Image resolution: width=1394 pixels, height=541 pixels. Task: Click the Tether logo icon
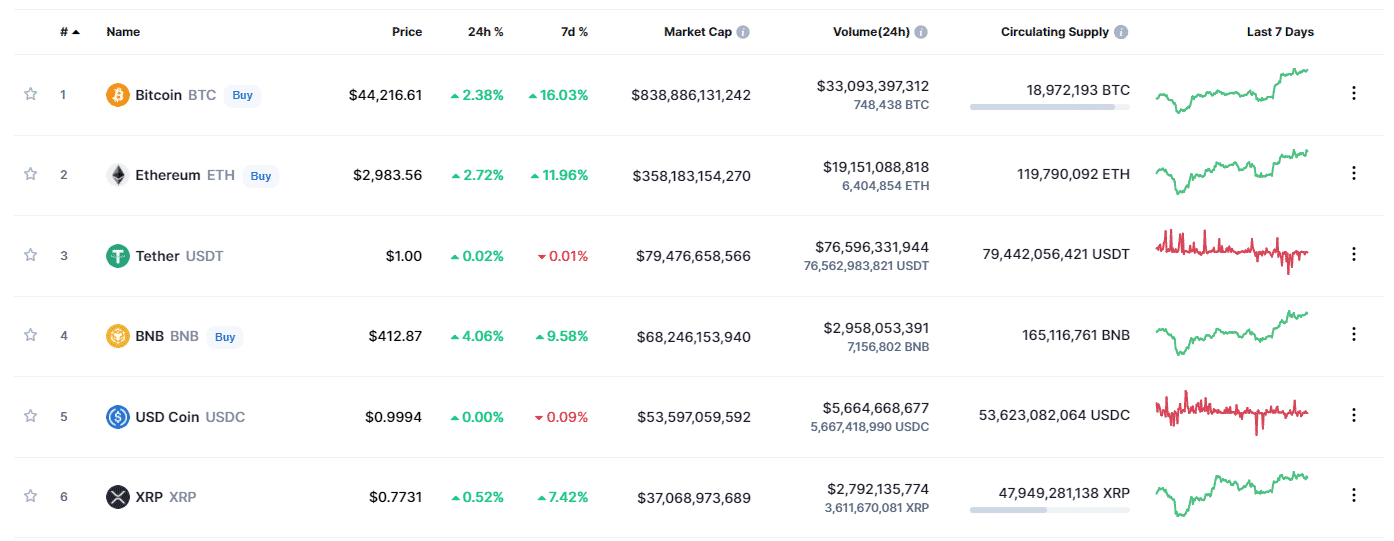click(x=118, y=256)
